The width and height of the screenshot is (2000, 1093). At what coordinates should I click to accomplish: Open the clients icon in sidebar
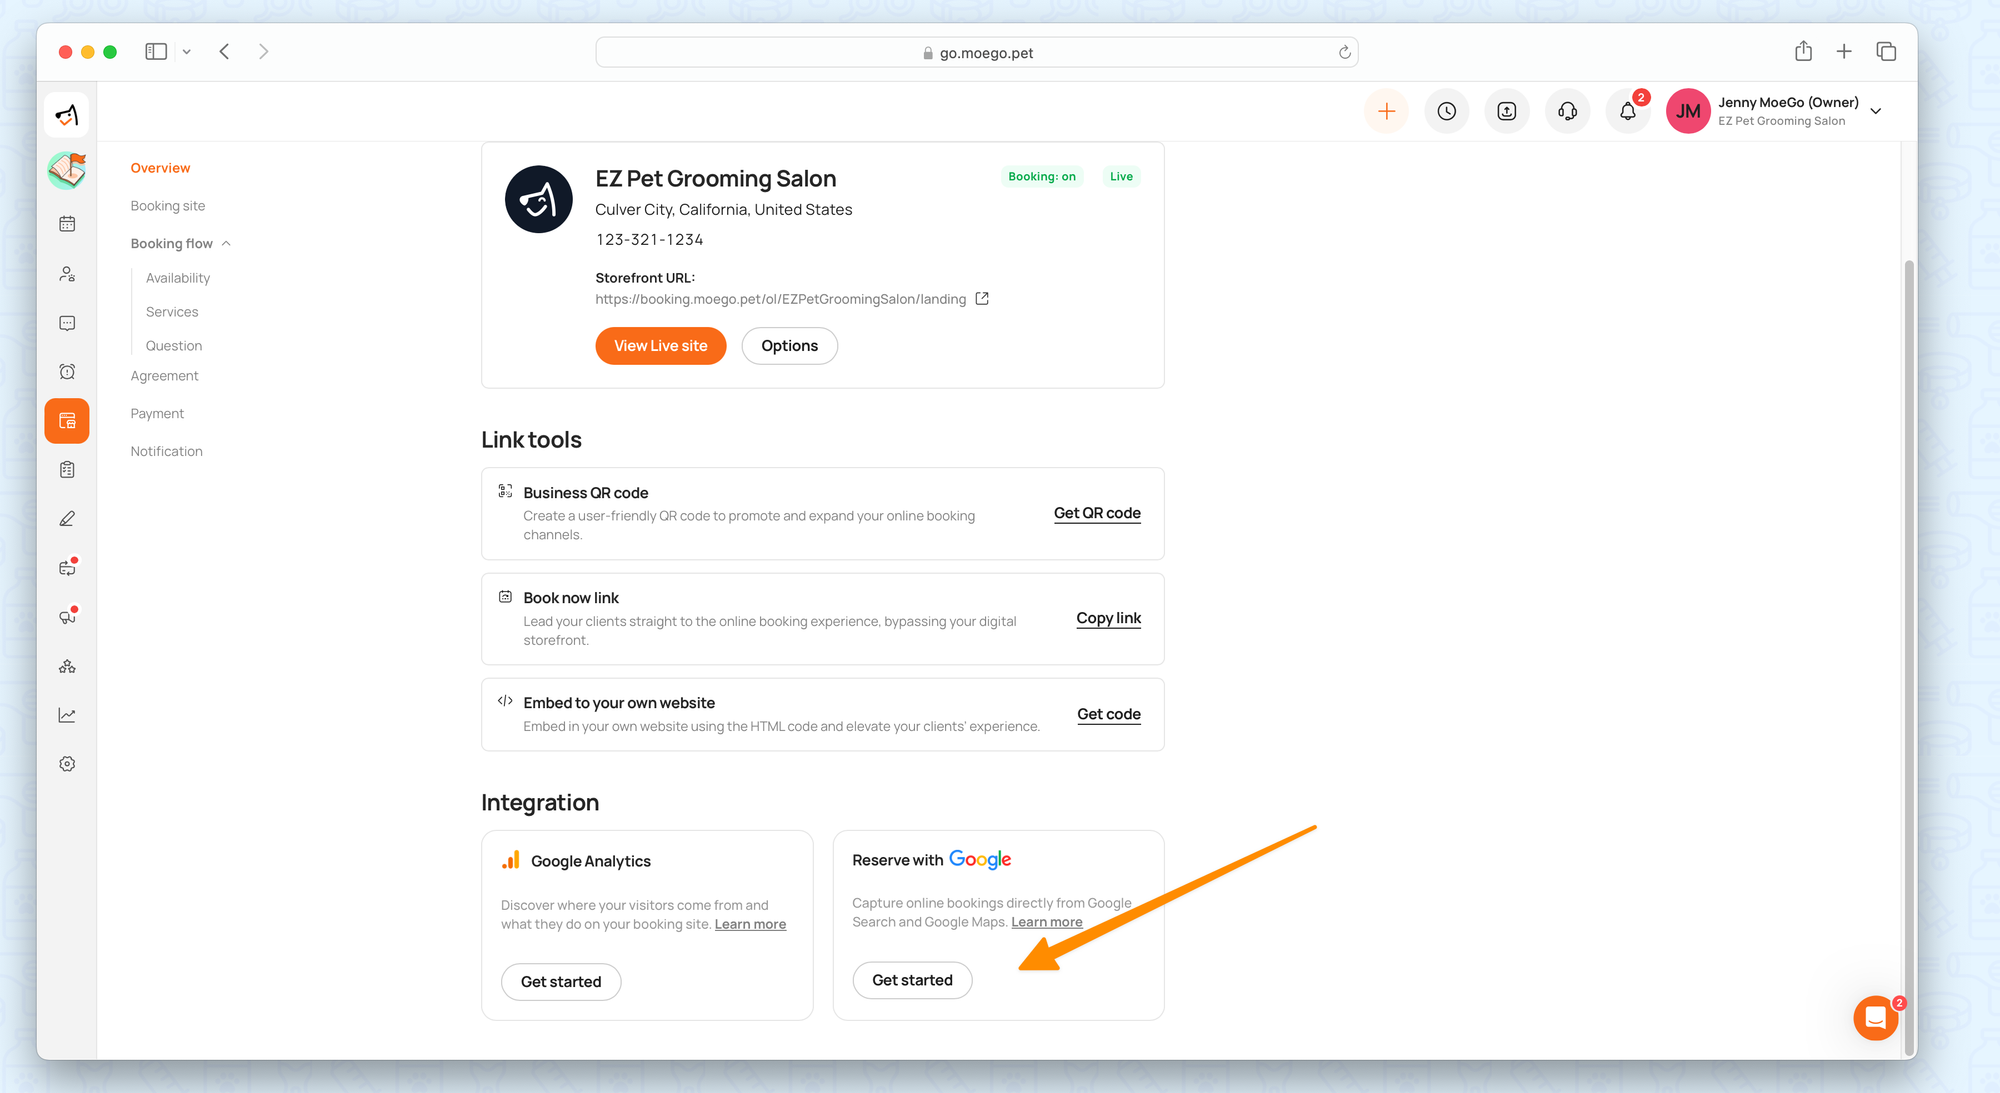pyautogui.click(x=67, y=274)
